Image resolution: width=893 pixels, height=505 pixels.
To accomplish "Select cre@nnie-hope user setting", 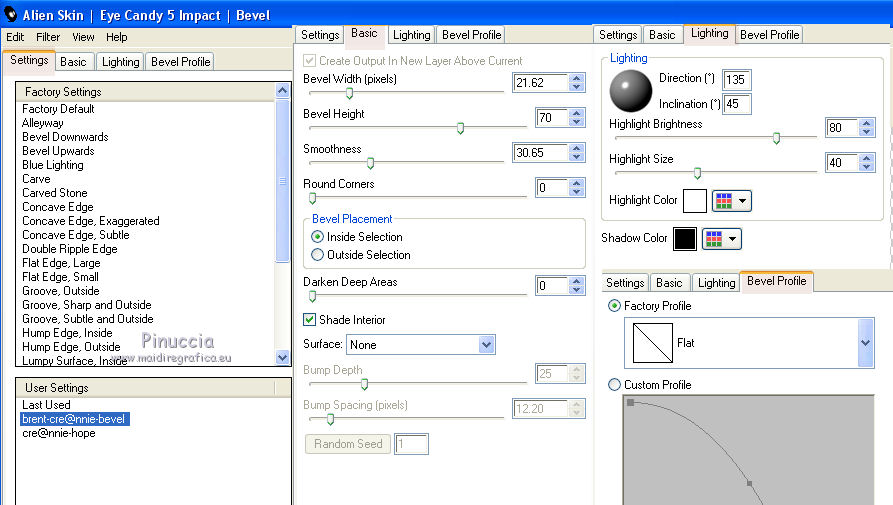I will [x=59, y=433].
